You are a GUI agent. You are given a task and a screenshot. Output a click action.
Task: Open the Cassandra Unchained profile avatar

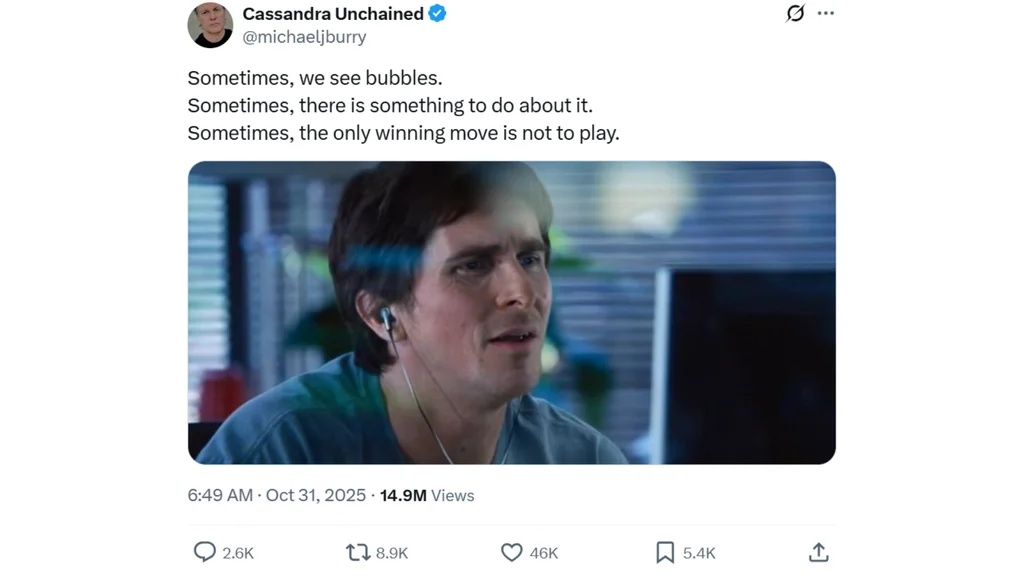click(210, 25)
